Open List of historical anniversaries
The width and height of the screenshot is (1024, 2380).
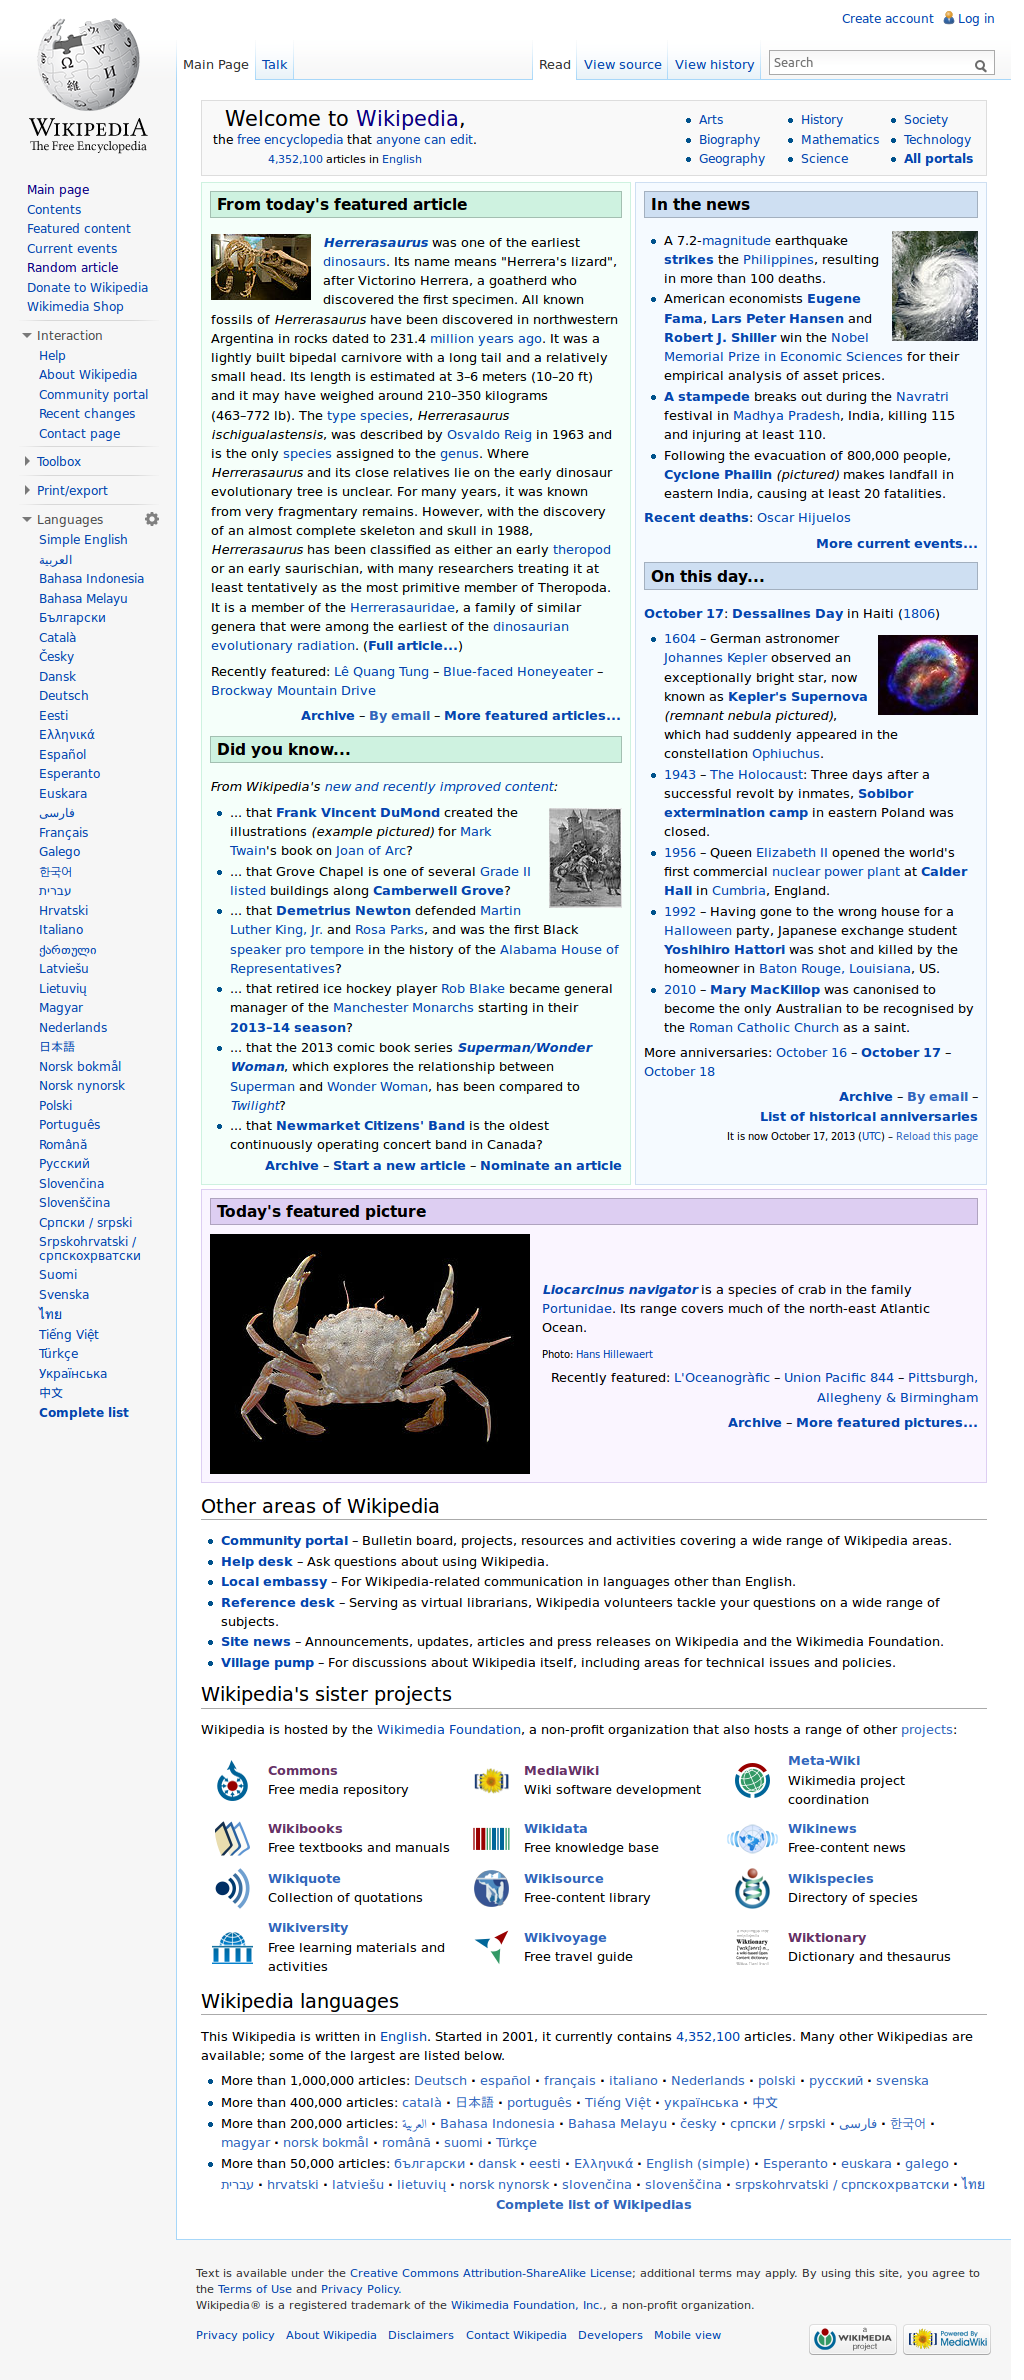tap(869, 1117)
